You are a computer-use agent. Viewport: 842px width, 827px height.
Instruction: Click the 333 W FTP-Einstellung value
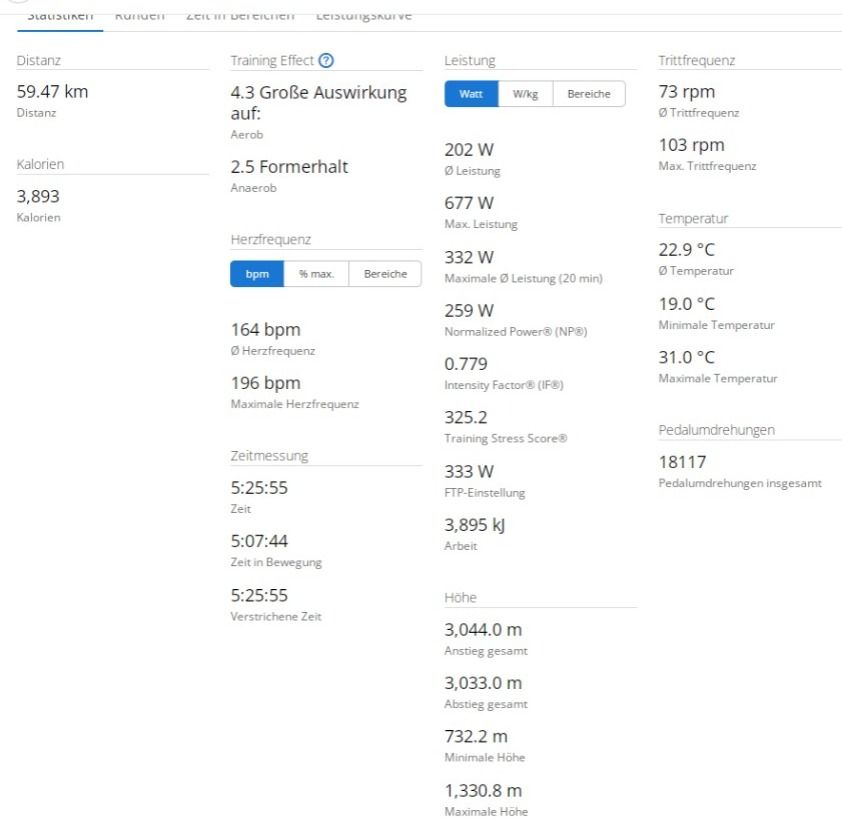(x=469, y=469)
